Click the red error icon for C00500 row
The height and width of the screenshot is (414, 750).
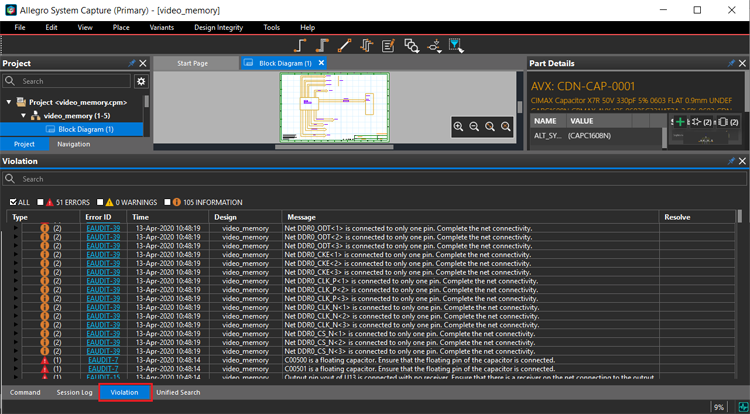click(45, 360)
